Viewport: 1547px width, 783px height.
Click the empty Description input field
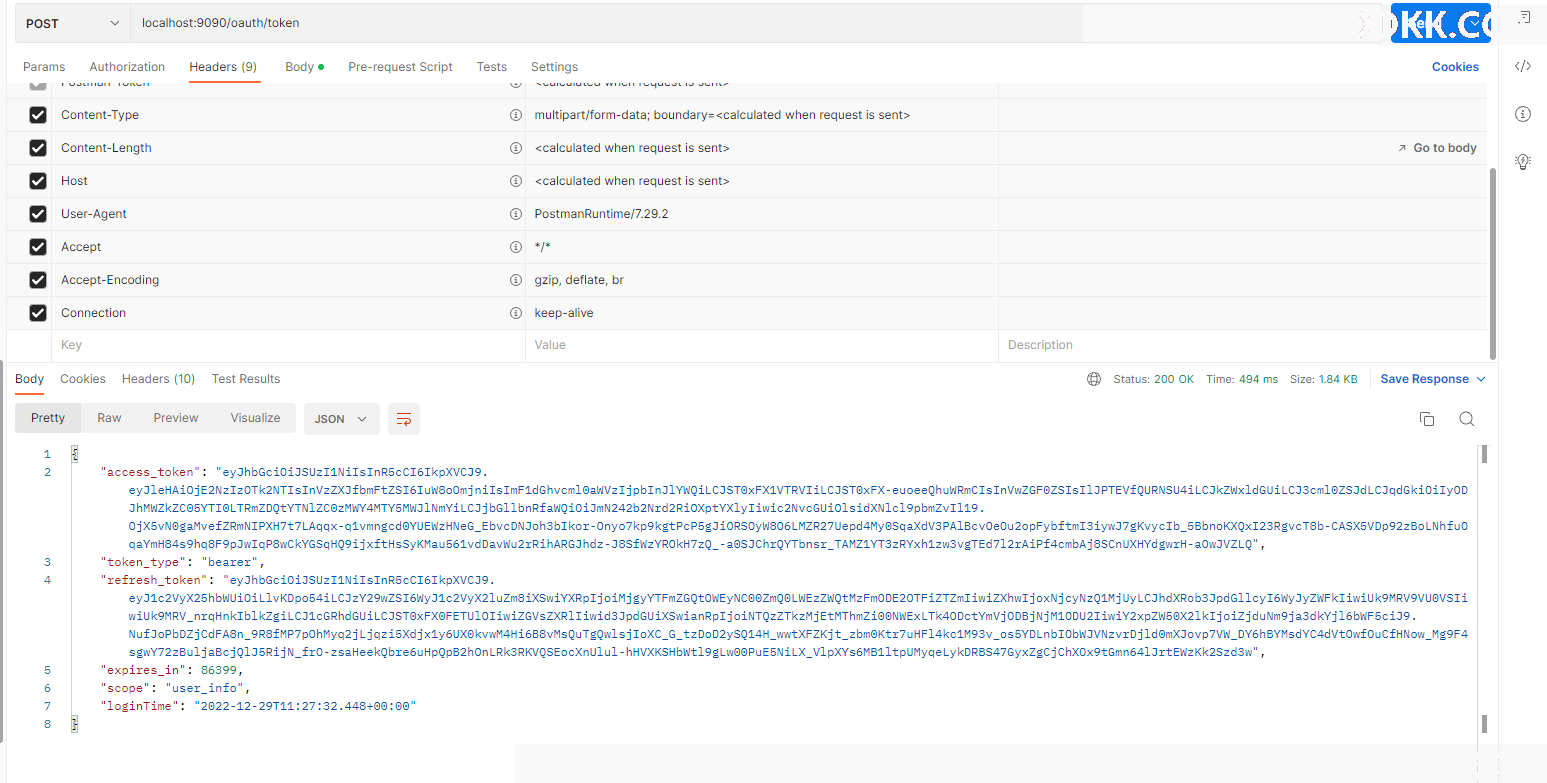point(1242,345)
